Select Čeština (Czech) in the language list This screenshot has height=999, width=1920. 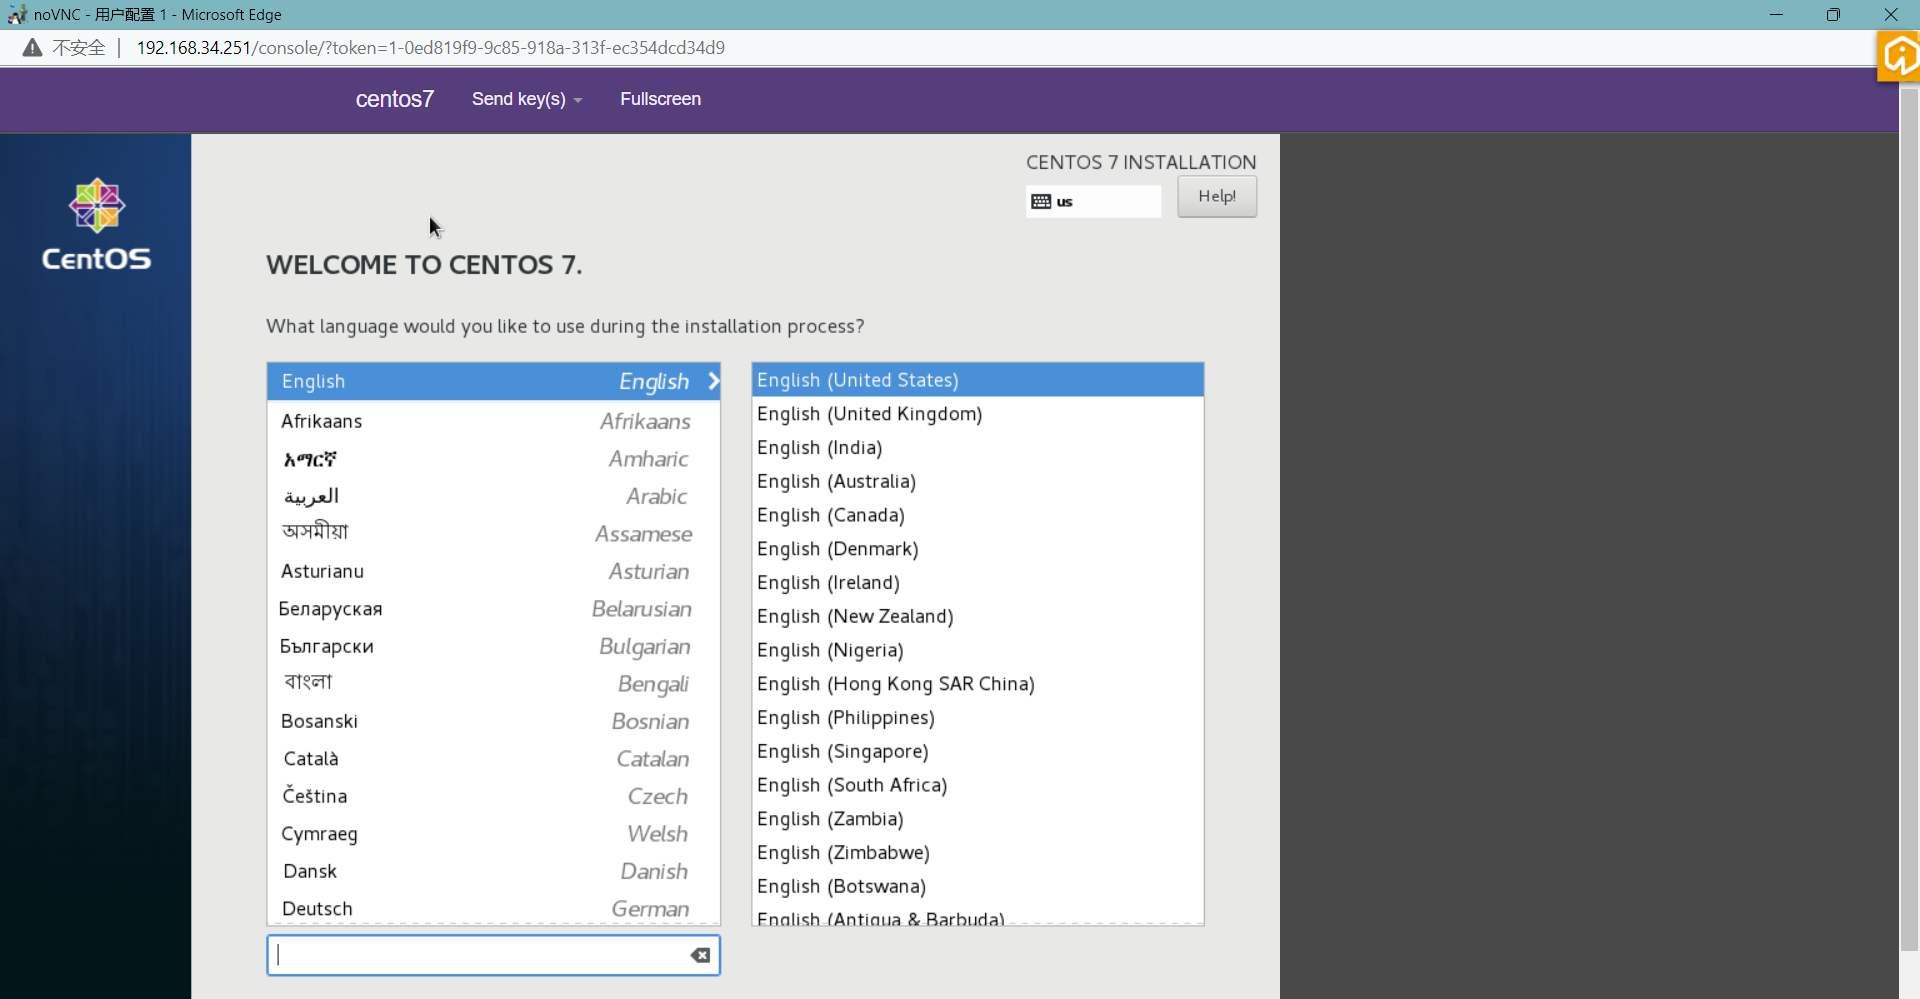(493, 796)
